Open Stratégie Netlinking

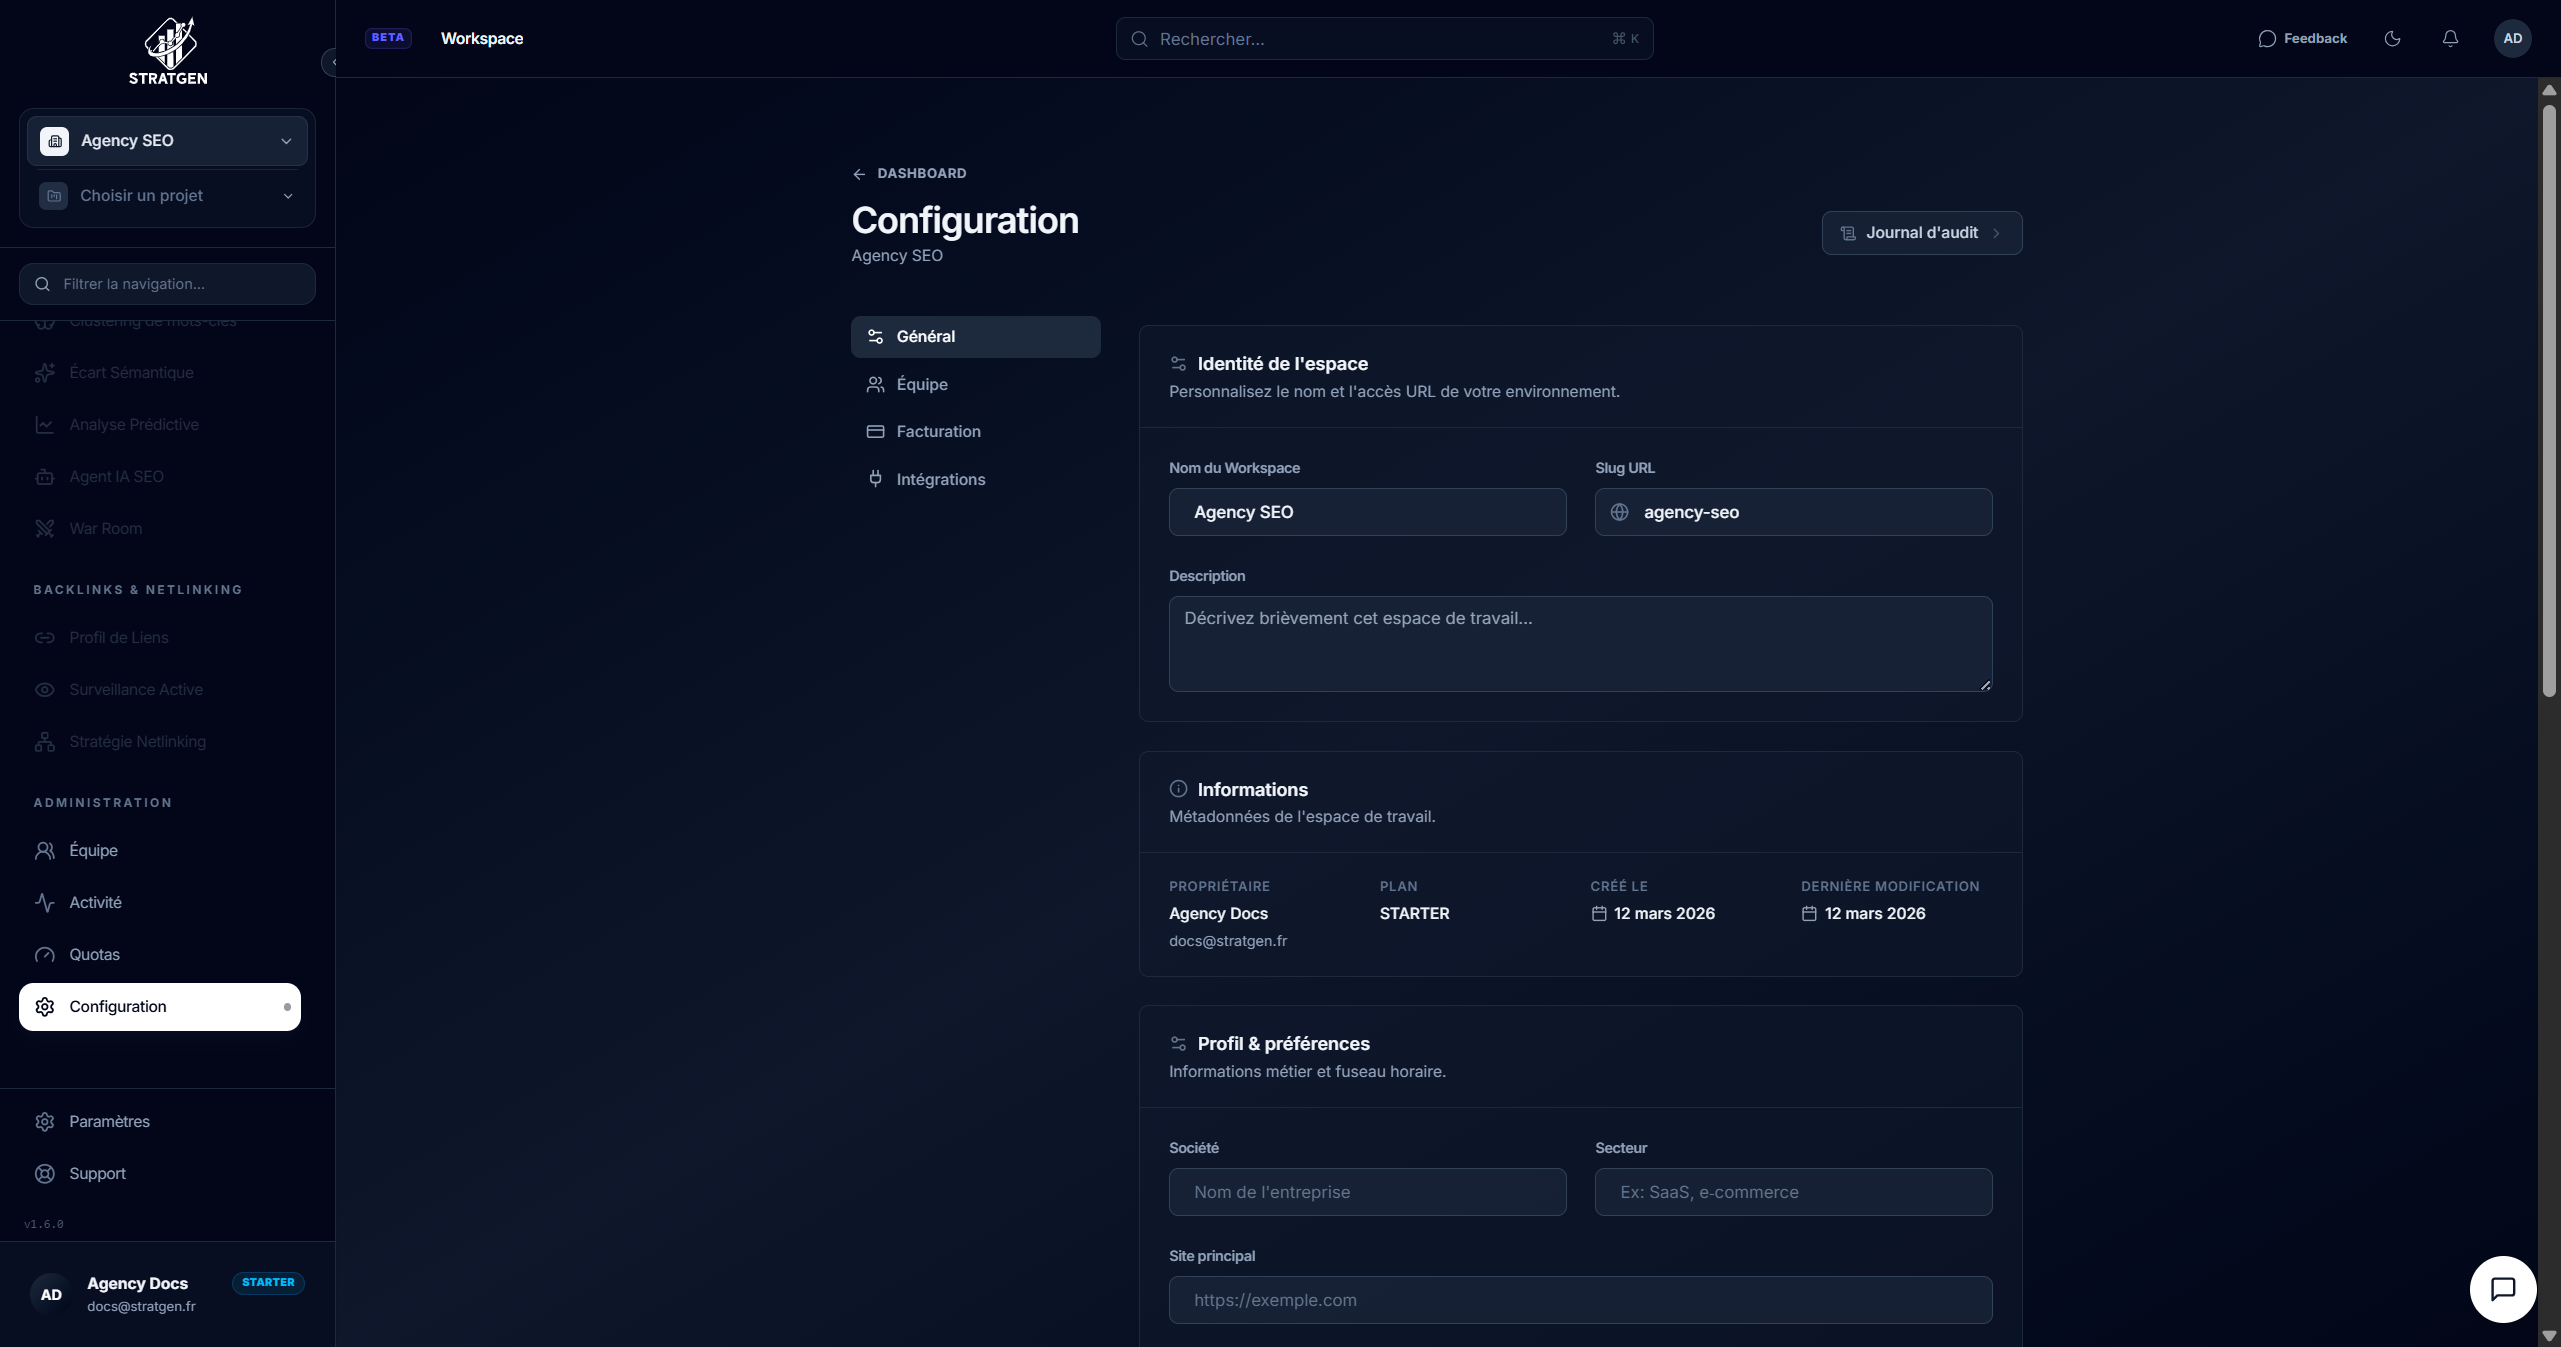pos(135,741)
